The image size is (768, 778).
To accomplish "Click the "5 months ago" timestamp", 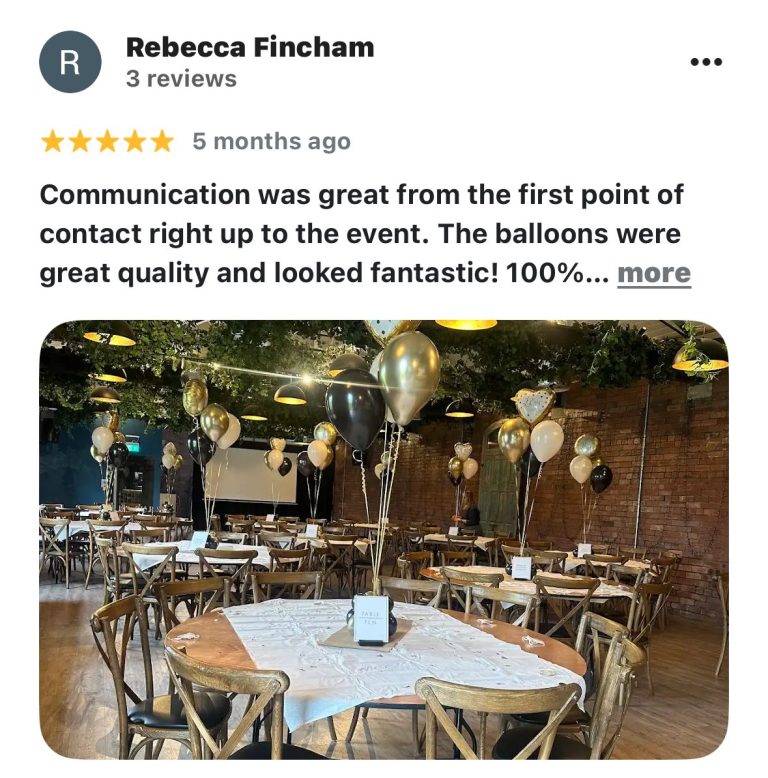I will pyautogui.click(x=271, y=141).
